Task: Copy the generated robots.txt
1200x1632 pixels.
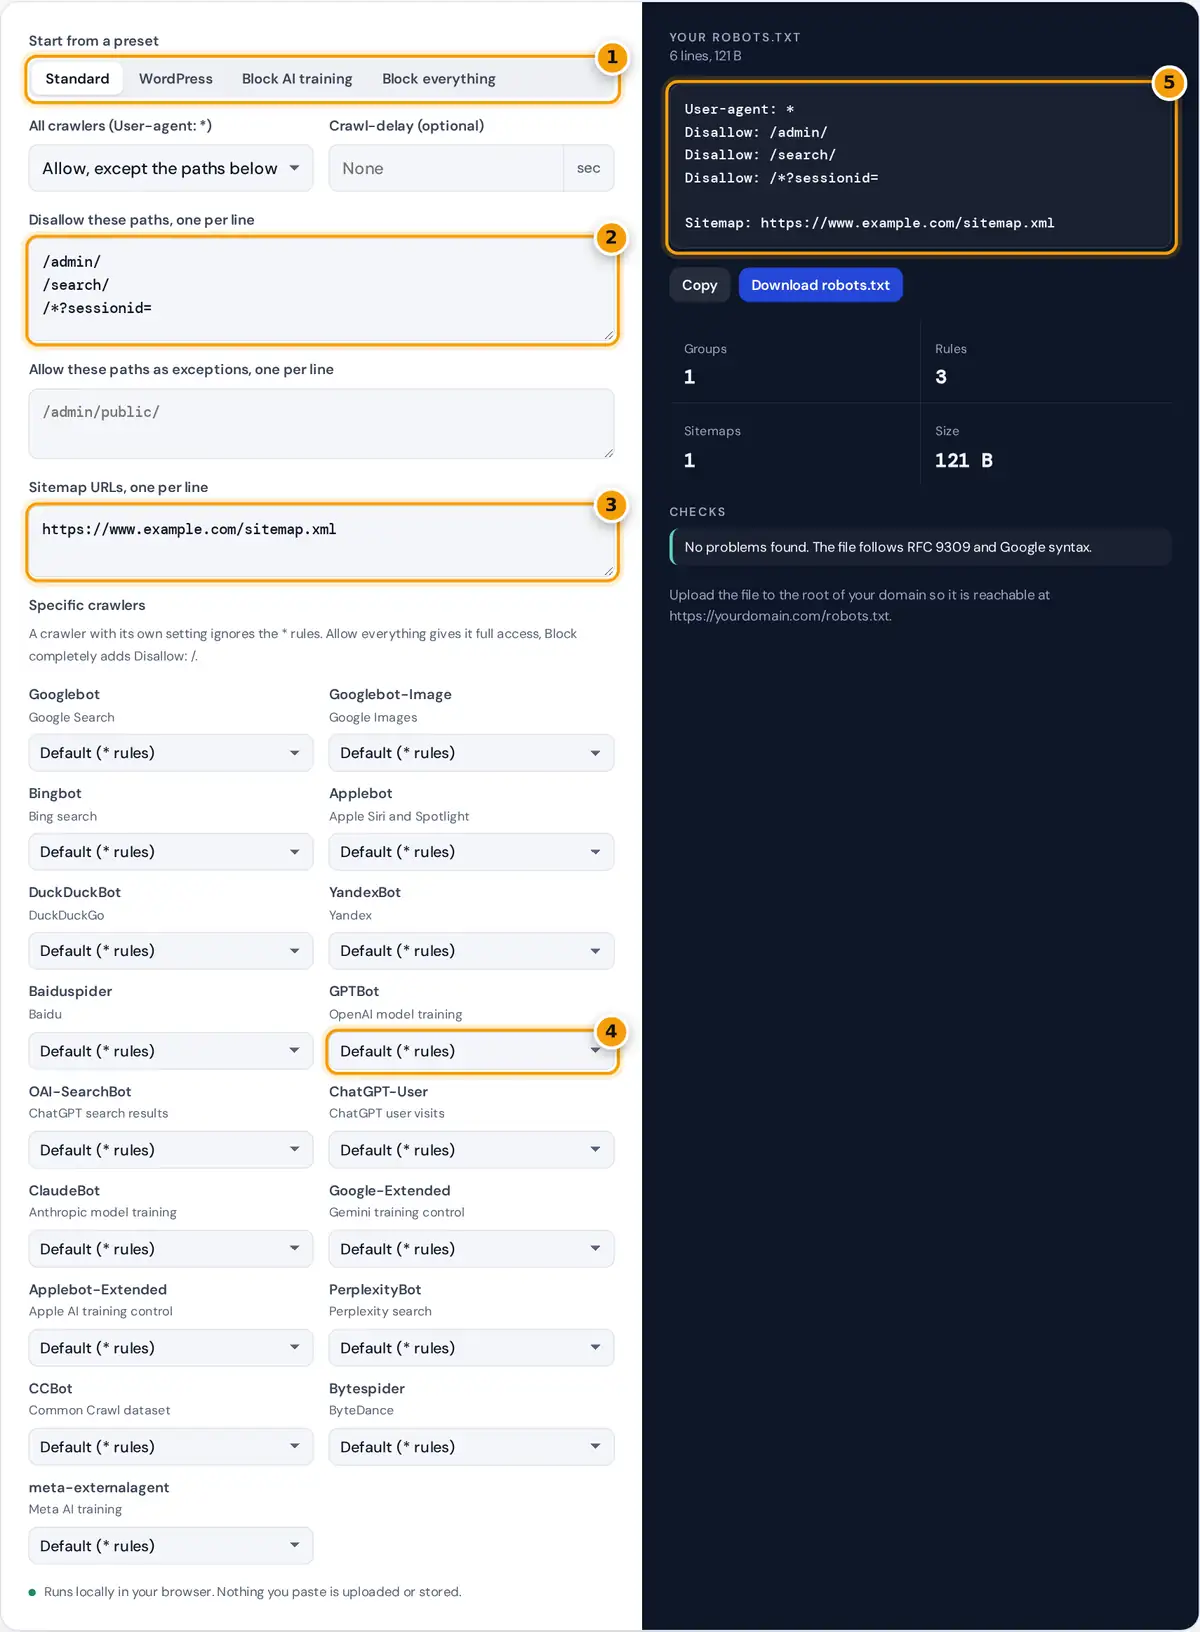Action: click(x=700, y=285)
